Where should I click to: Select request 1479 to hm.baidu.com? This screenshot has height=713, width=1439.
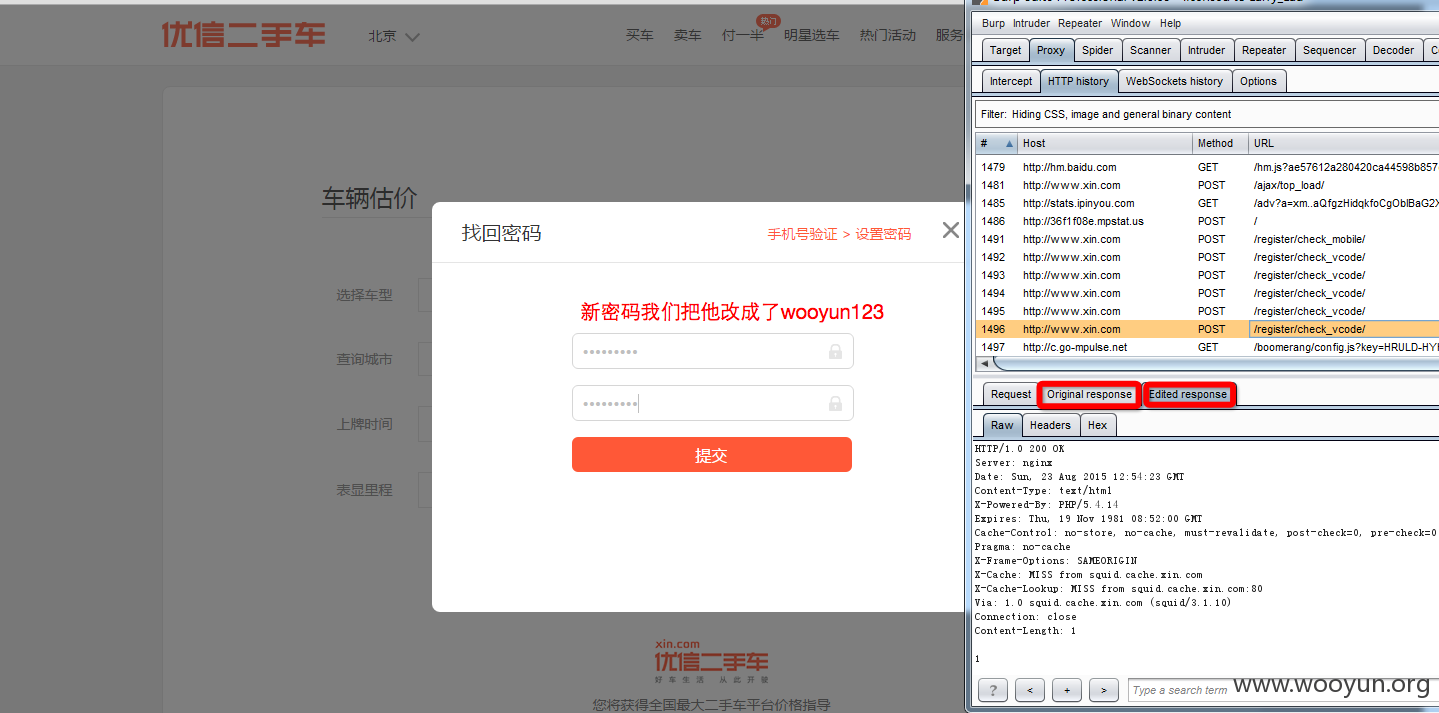[x=1207, y=167]
